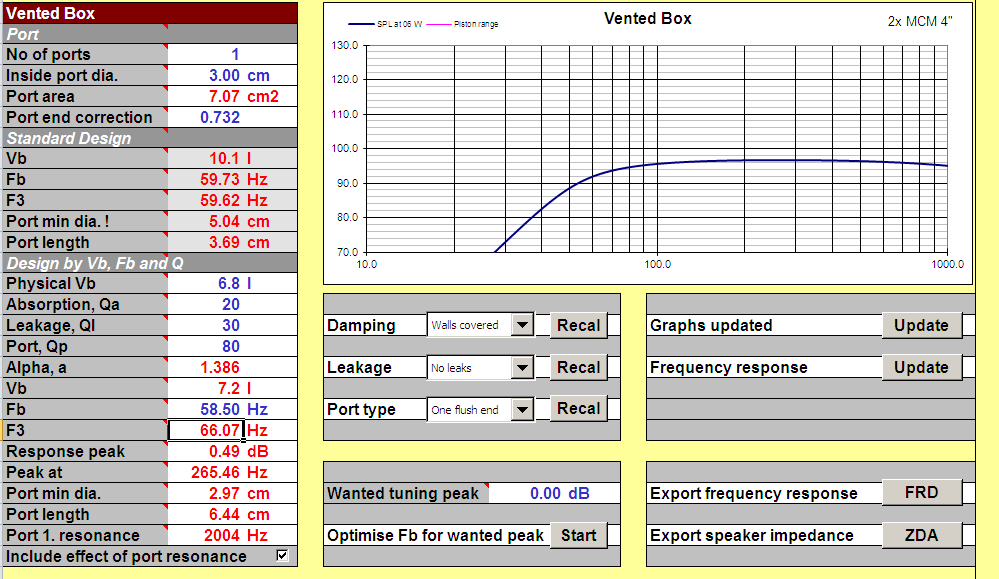Click the Vented Box chart title
Screen dimensions: 999x579
(647, 18)
